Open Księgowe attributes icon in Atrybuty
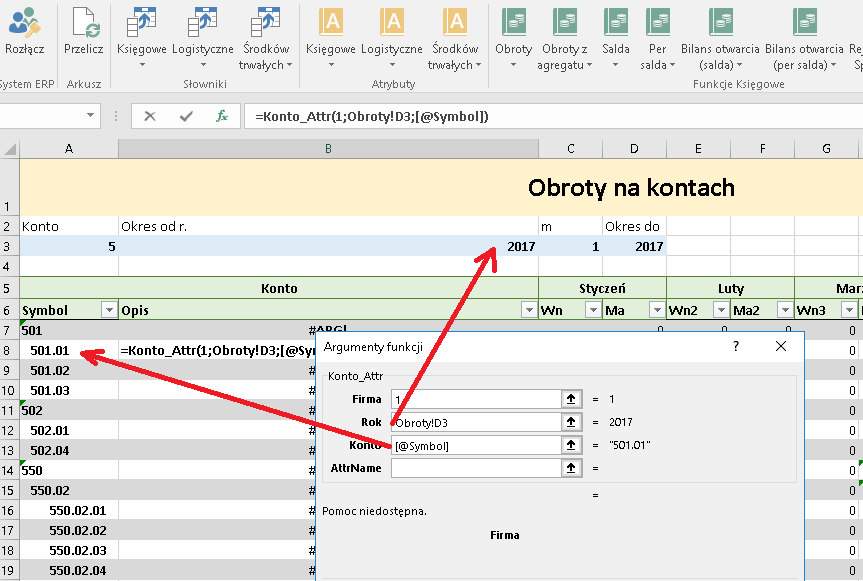This screenshot has width=863, height=581. pos(331,22)
